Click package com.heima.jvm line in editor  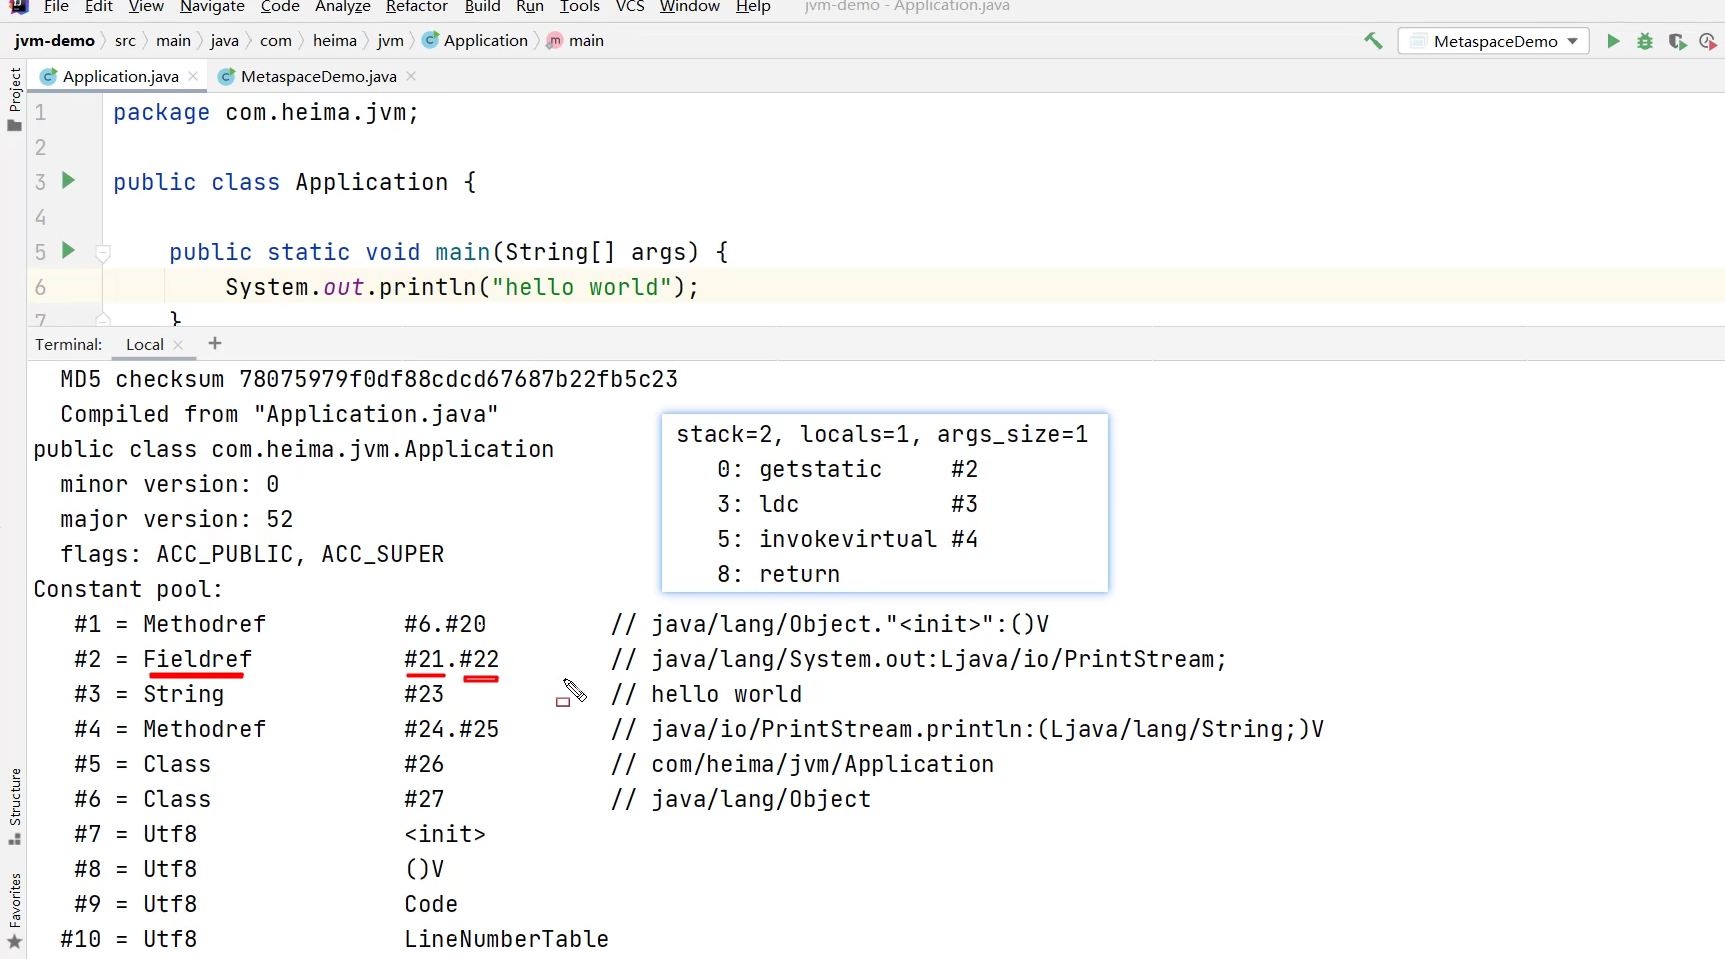266,112
